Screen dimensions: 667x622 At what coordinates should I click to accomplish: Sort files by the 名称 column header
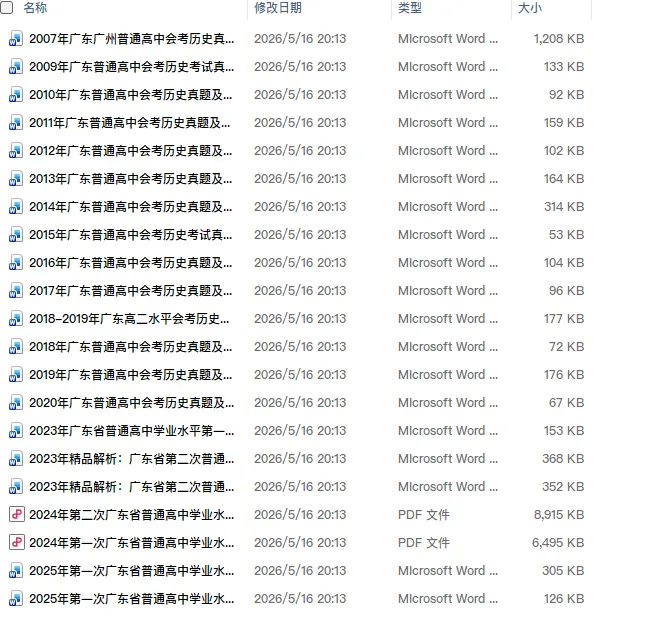tap(35, 8)
